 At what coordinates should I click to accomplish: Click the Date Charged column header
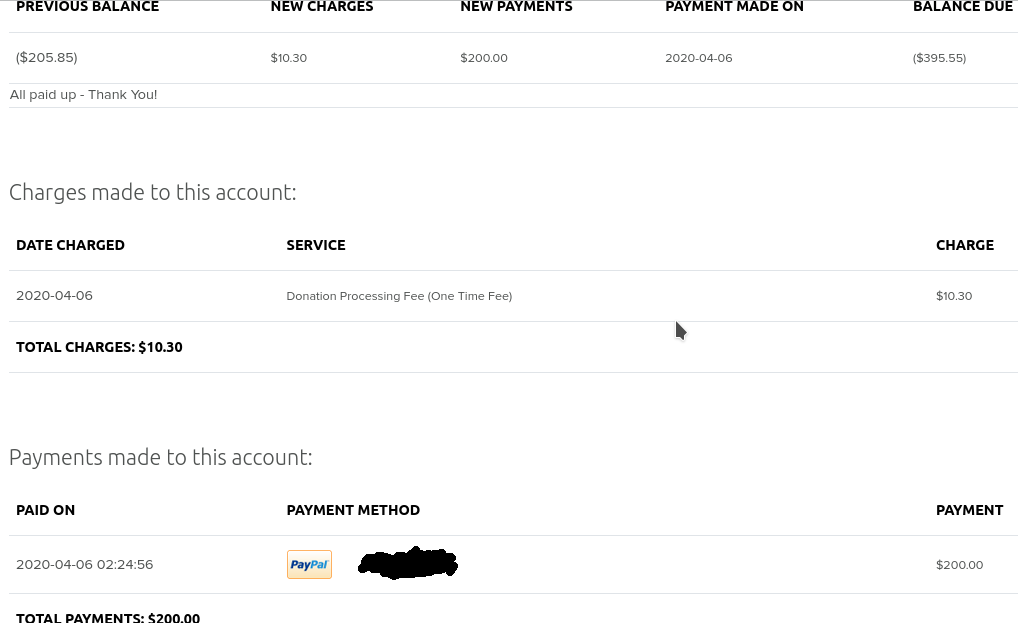point(70,245)
